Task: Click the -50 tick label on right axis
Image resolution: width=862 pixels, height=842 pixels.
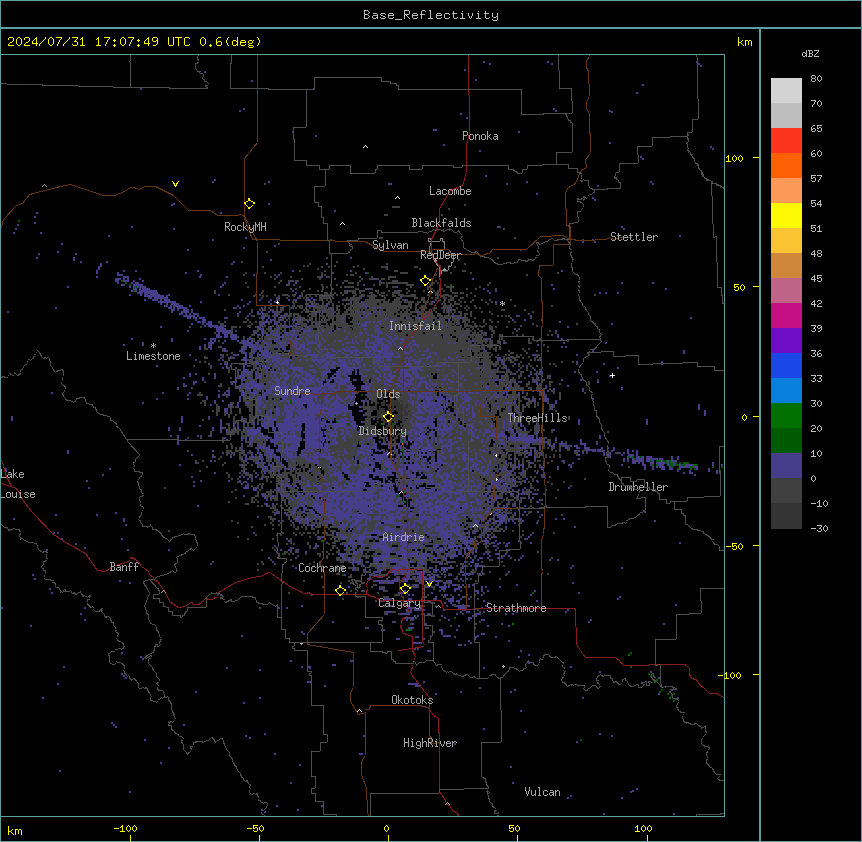Action: (x=734, y=546)
